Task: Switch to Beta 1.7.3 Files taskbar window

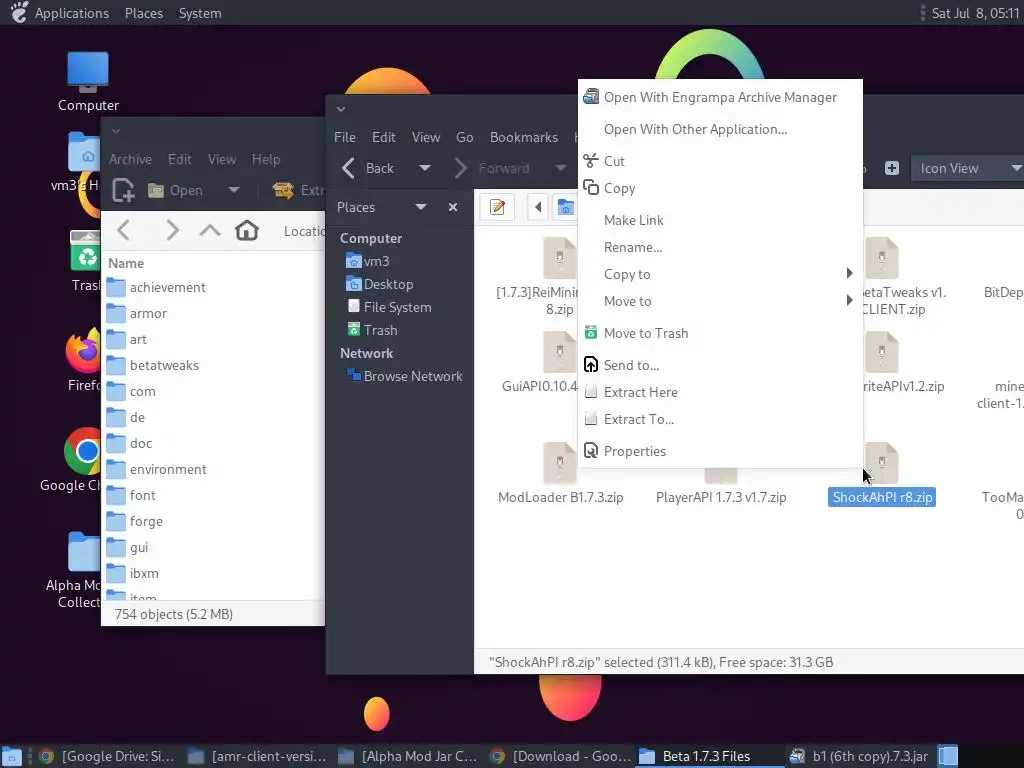Action: point(707,756)
